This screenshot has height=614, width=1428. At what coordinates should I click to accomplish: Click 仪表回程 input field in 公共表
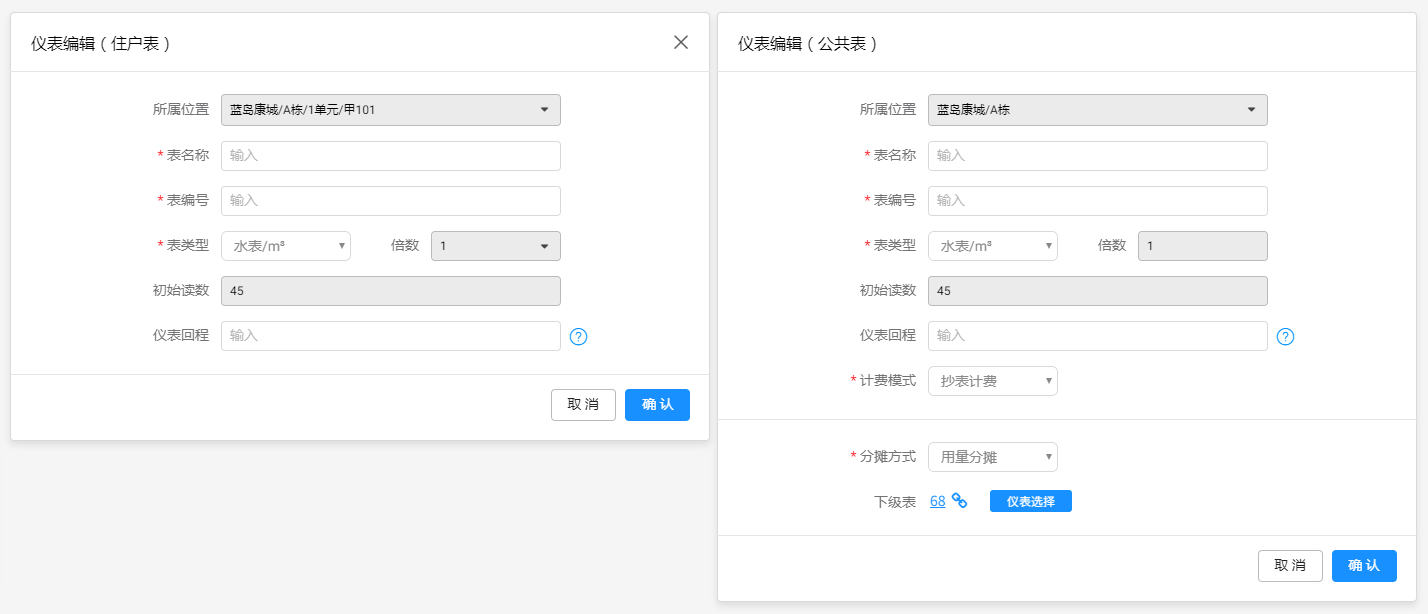[1097, 336]
